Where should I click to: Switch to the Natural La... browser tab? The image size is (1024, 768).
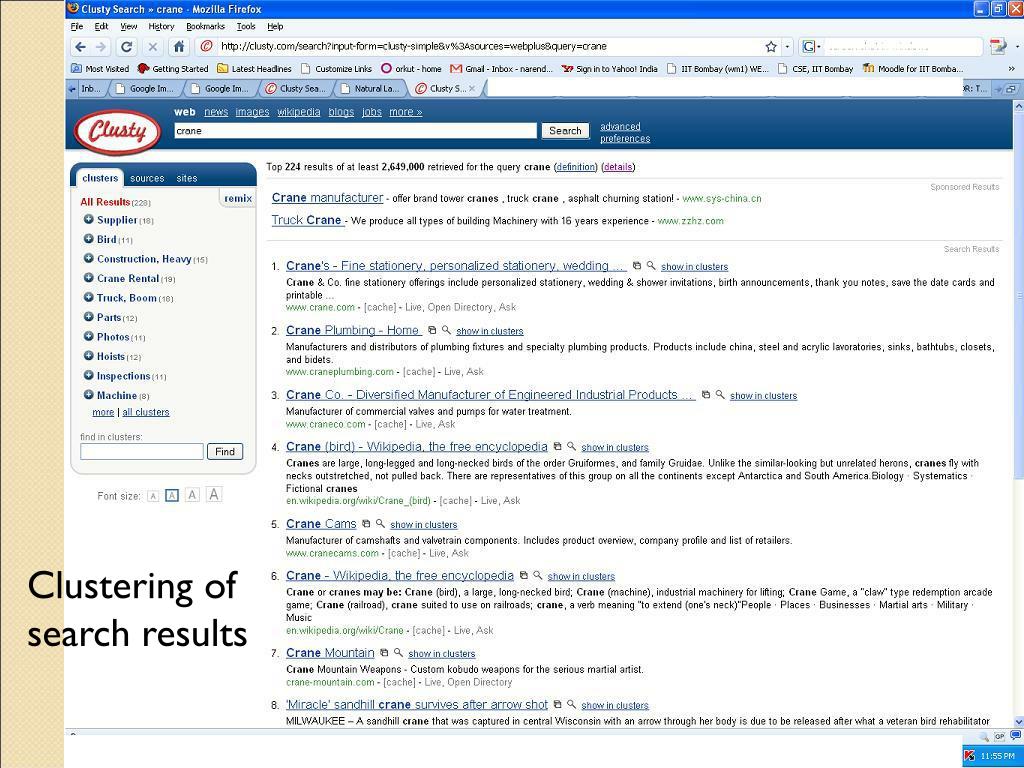(x=370, y=88)
